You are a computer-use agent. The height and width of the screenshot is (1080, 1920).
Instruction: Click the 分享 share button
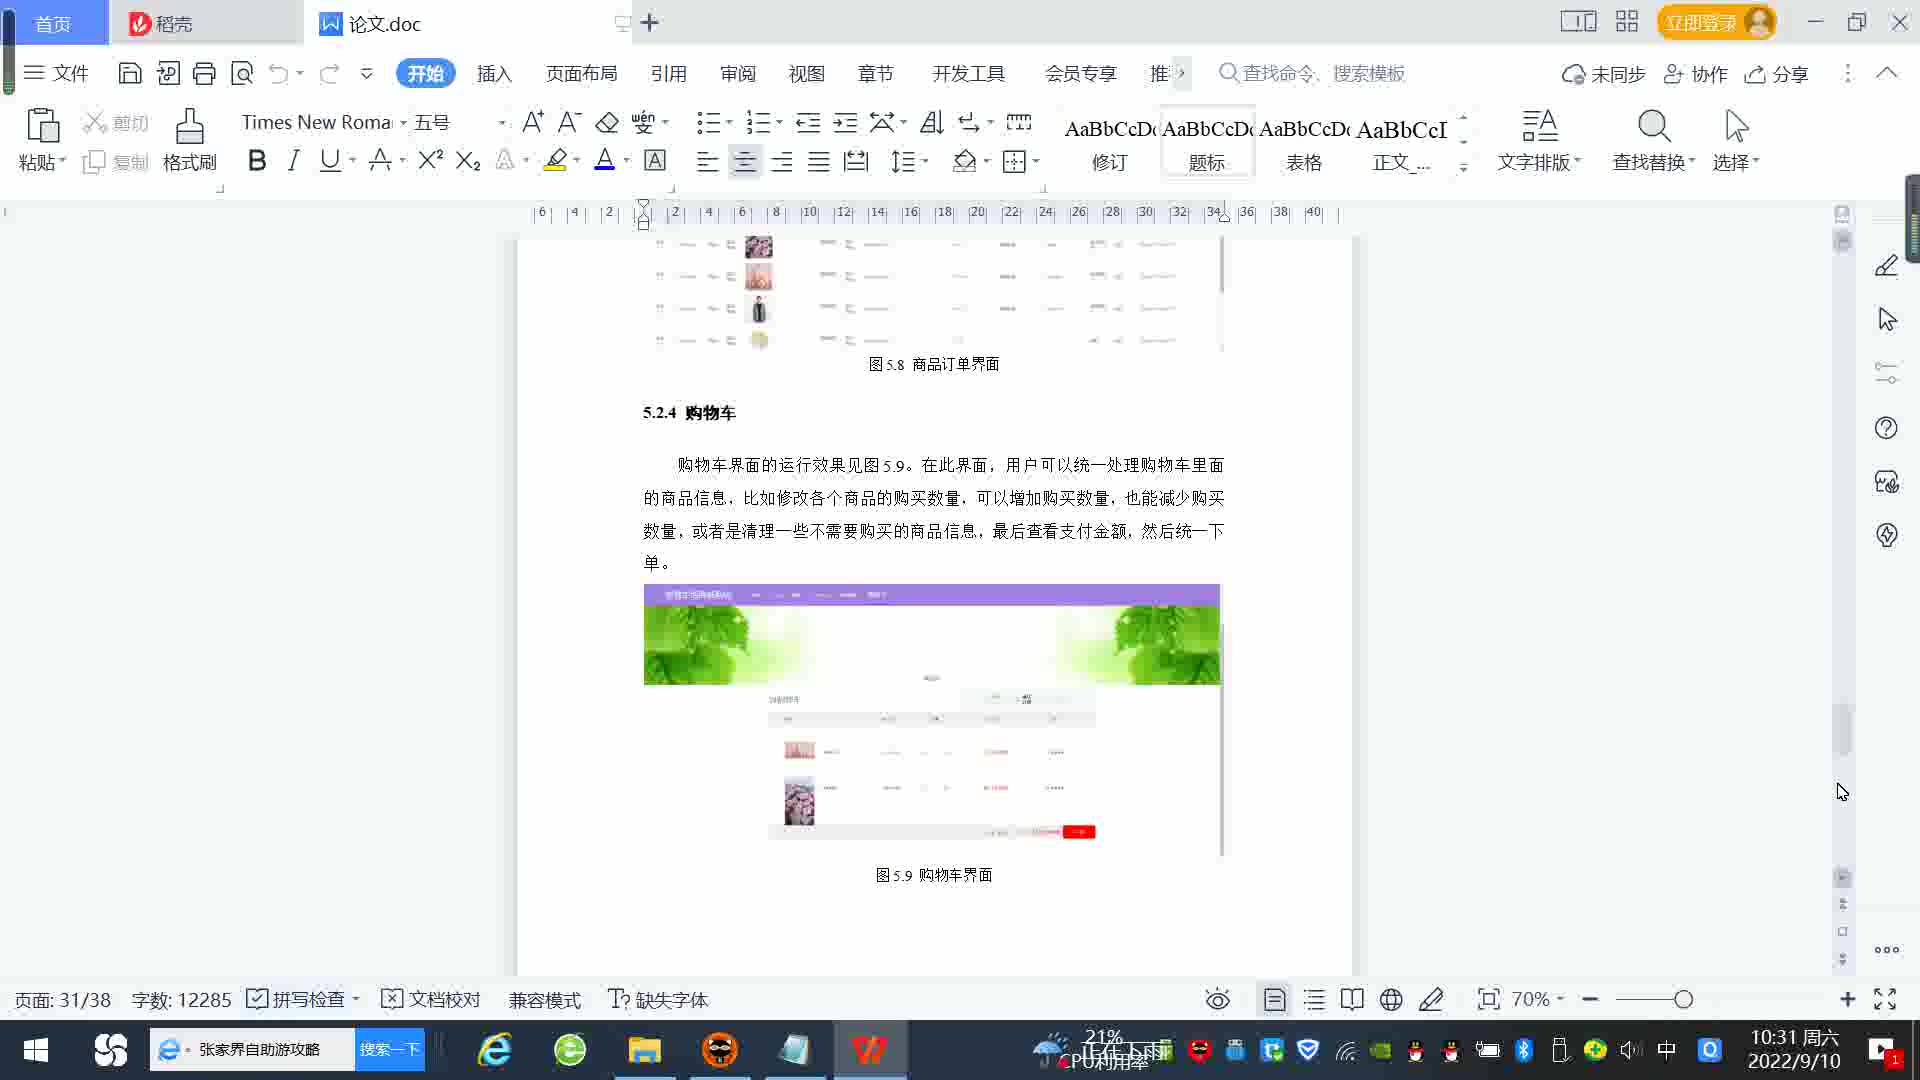tap(1777, 73)
